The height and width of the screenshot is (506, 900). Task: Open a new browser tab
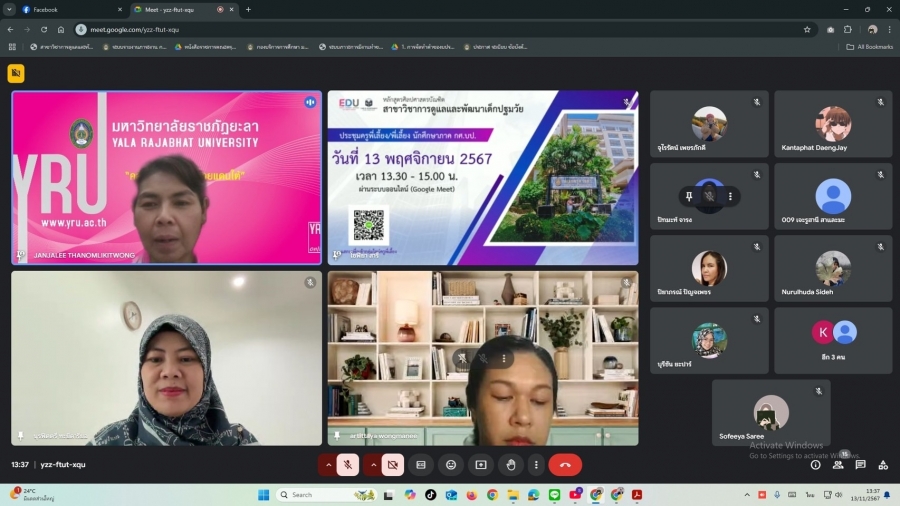248,9
